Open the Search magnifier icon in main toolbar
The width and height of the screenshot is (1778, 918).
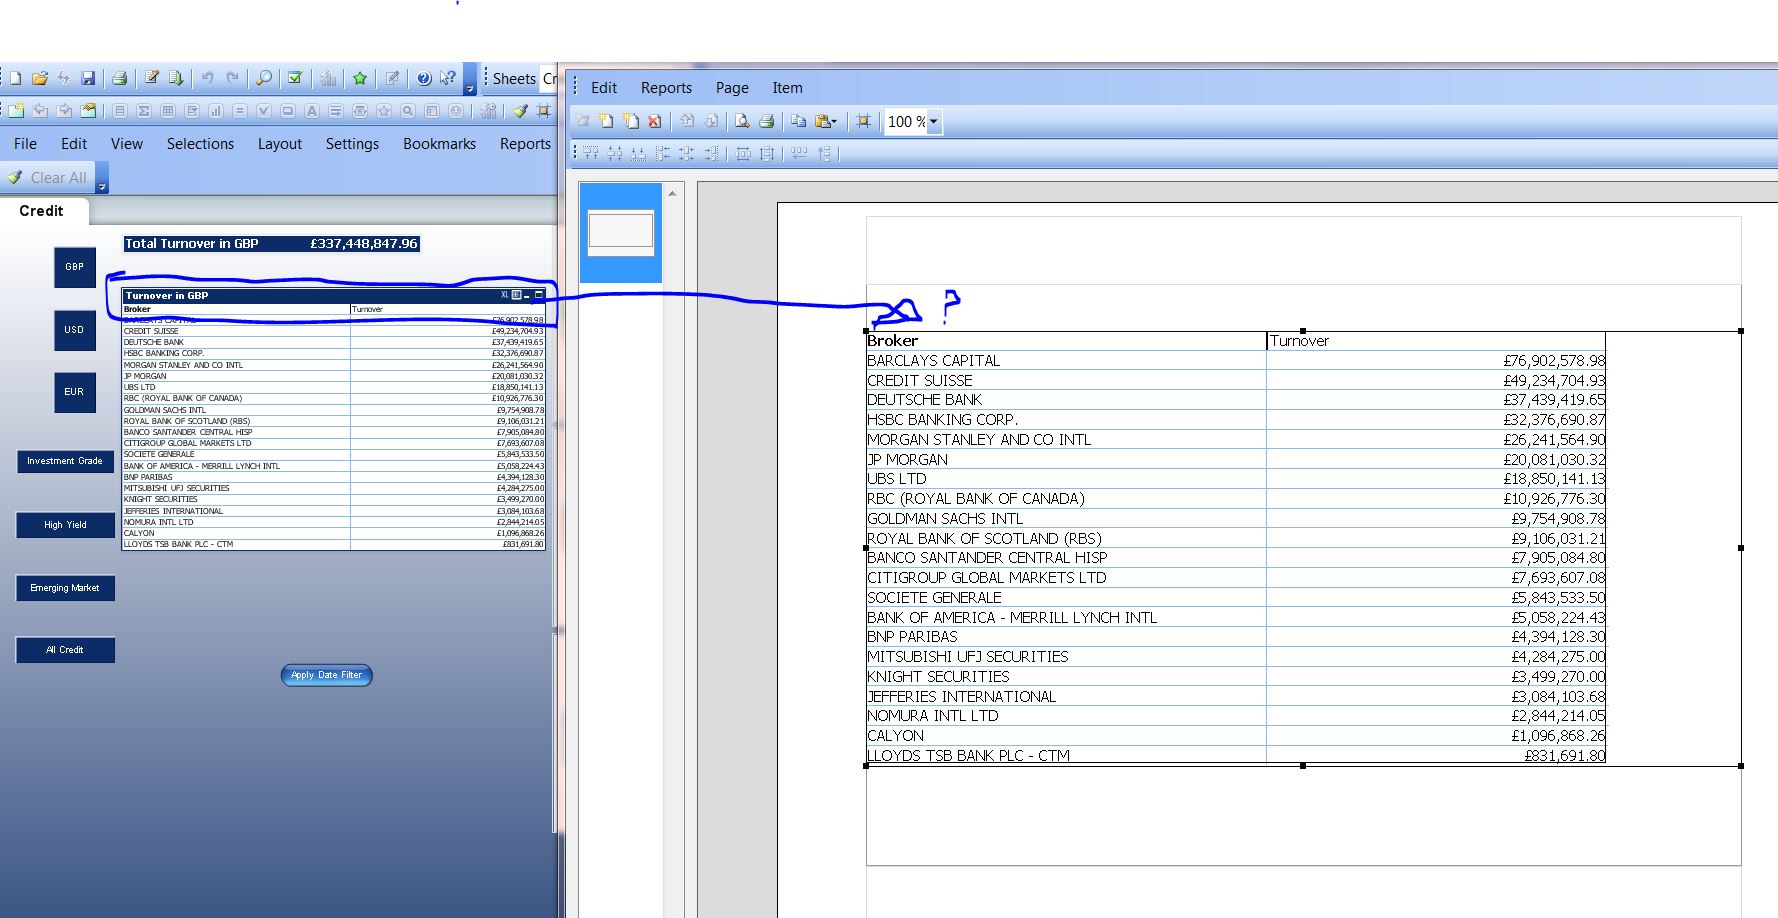(x=264, y=78)
